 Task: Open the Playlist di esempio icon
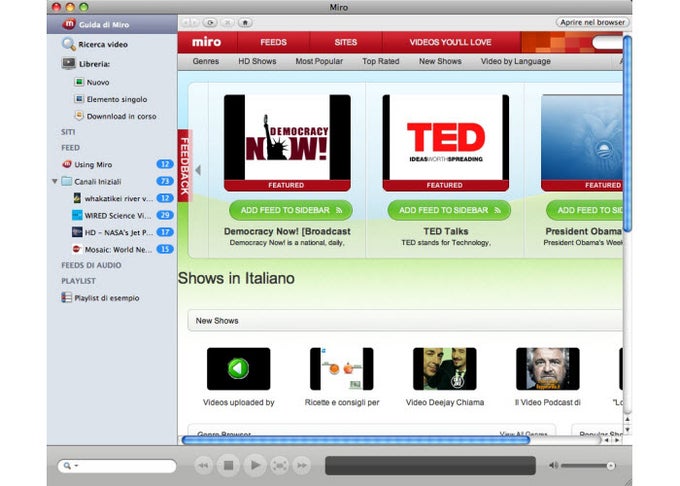click(66, 297)
